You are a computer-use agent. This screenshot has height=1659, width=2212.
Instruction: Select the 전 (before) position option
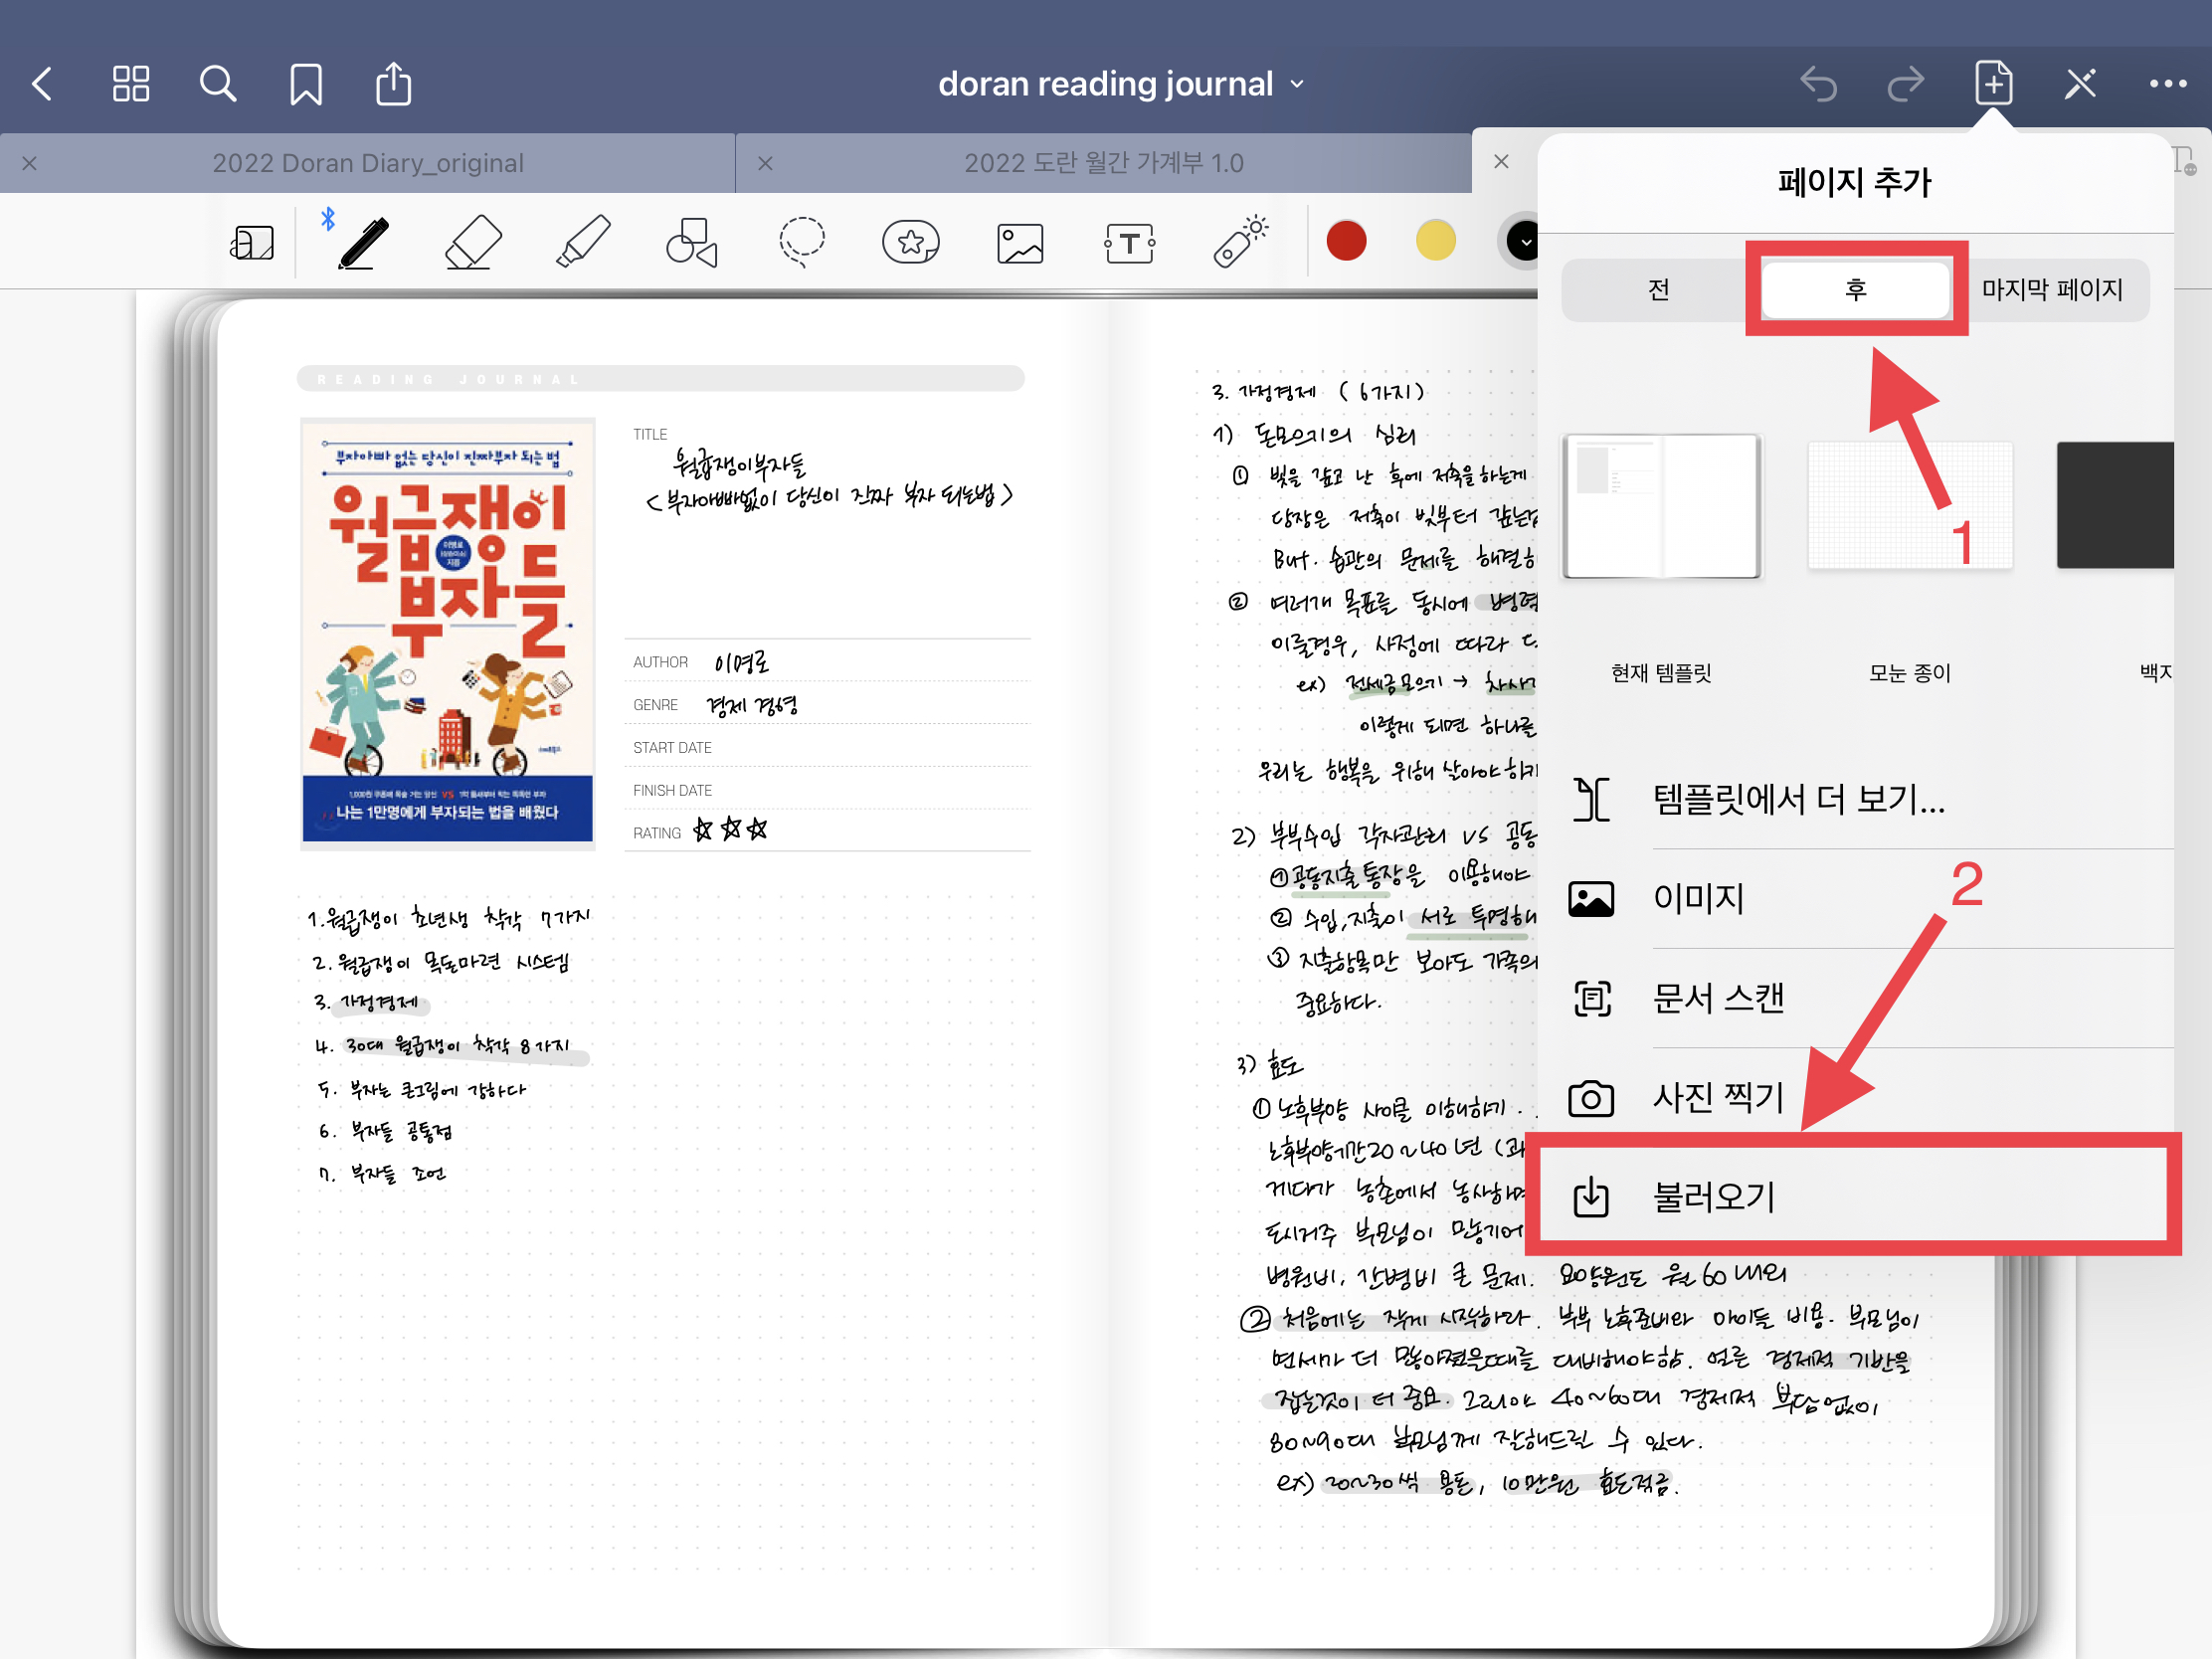click(1658, 290)
